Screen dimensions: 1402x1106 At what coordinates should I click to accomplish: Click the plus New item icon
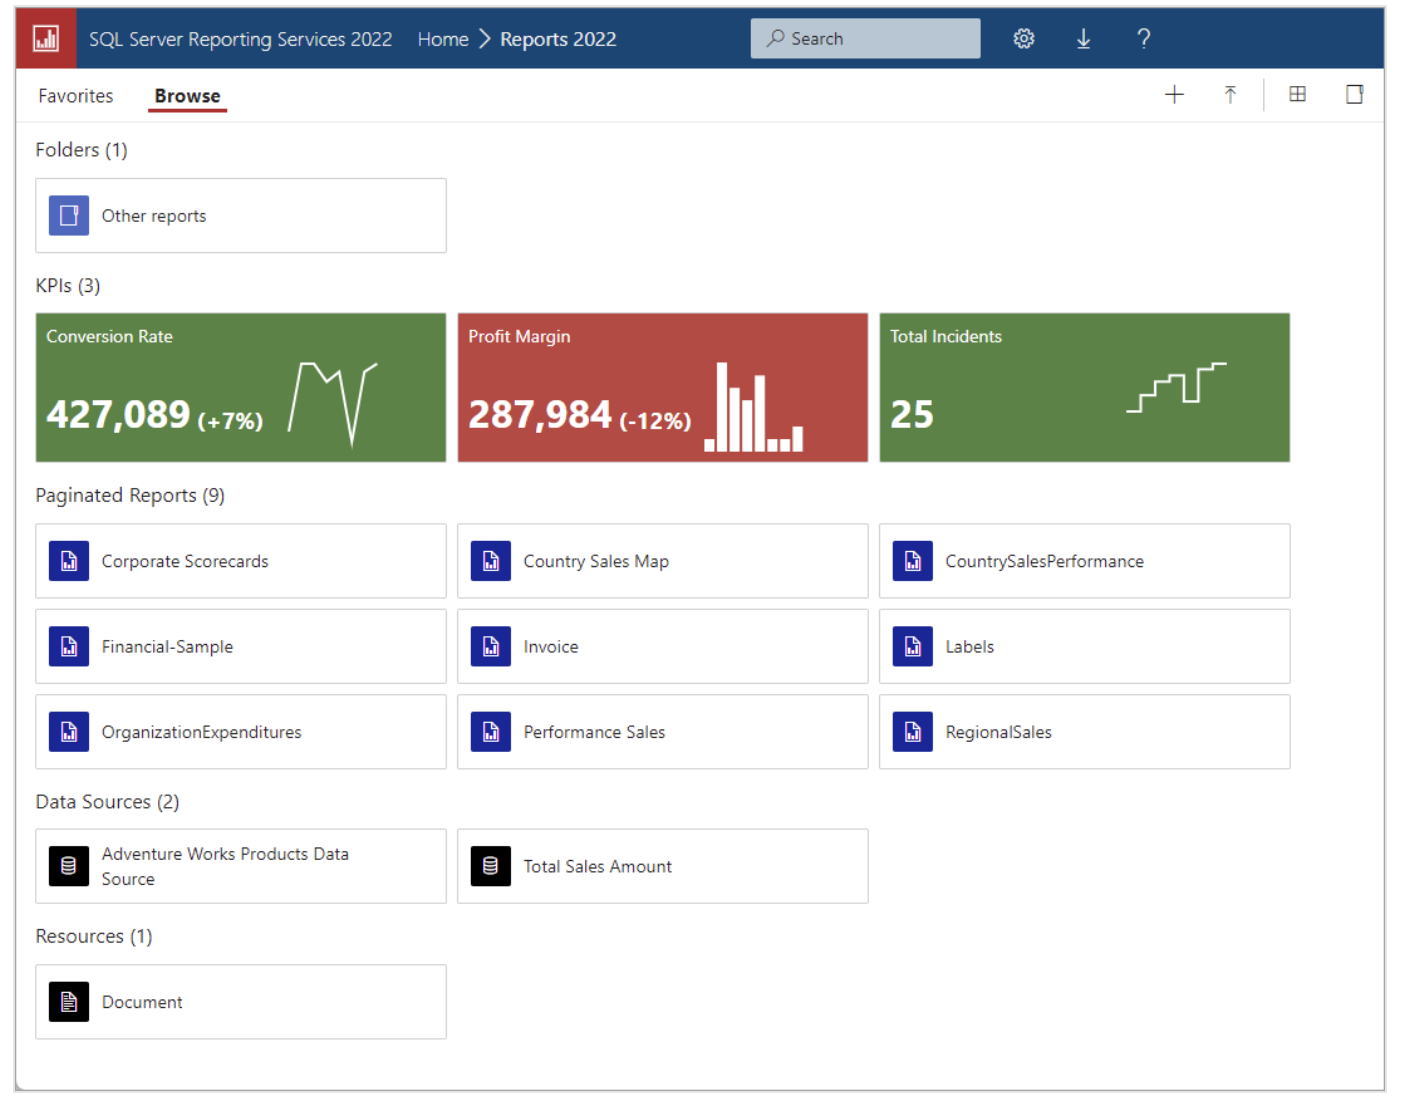point(1174,95)
